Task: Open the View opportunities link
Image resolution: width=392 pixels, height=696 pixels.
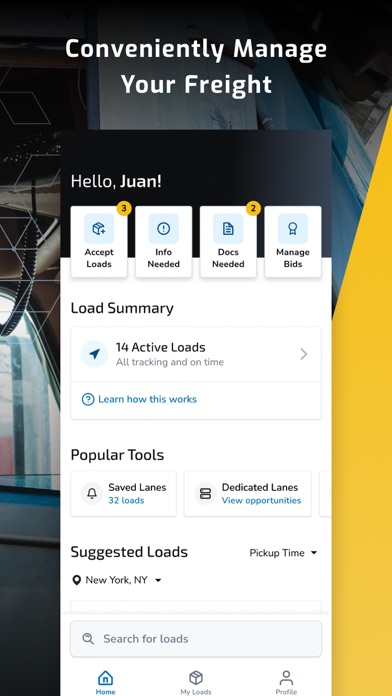Action: tap(261, 500)
